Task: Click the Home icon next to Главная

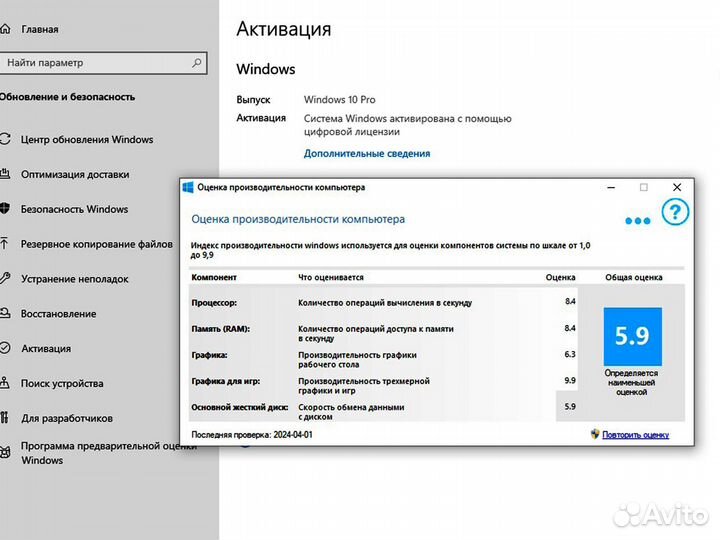Action: tap(5, 30)
